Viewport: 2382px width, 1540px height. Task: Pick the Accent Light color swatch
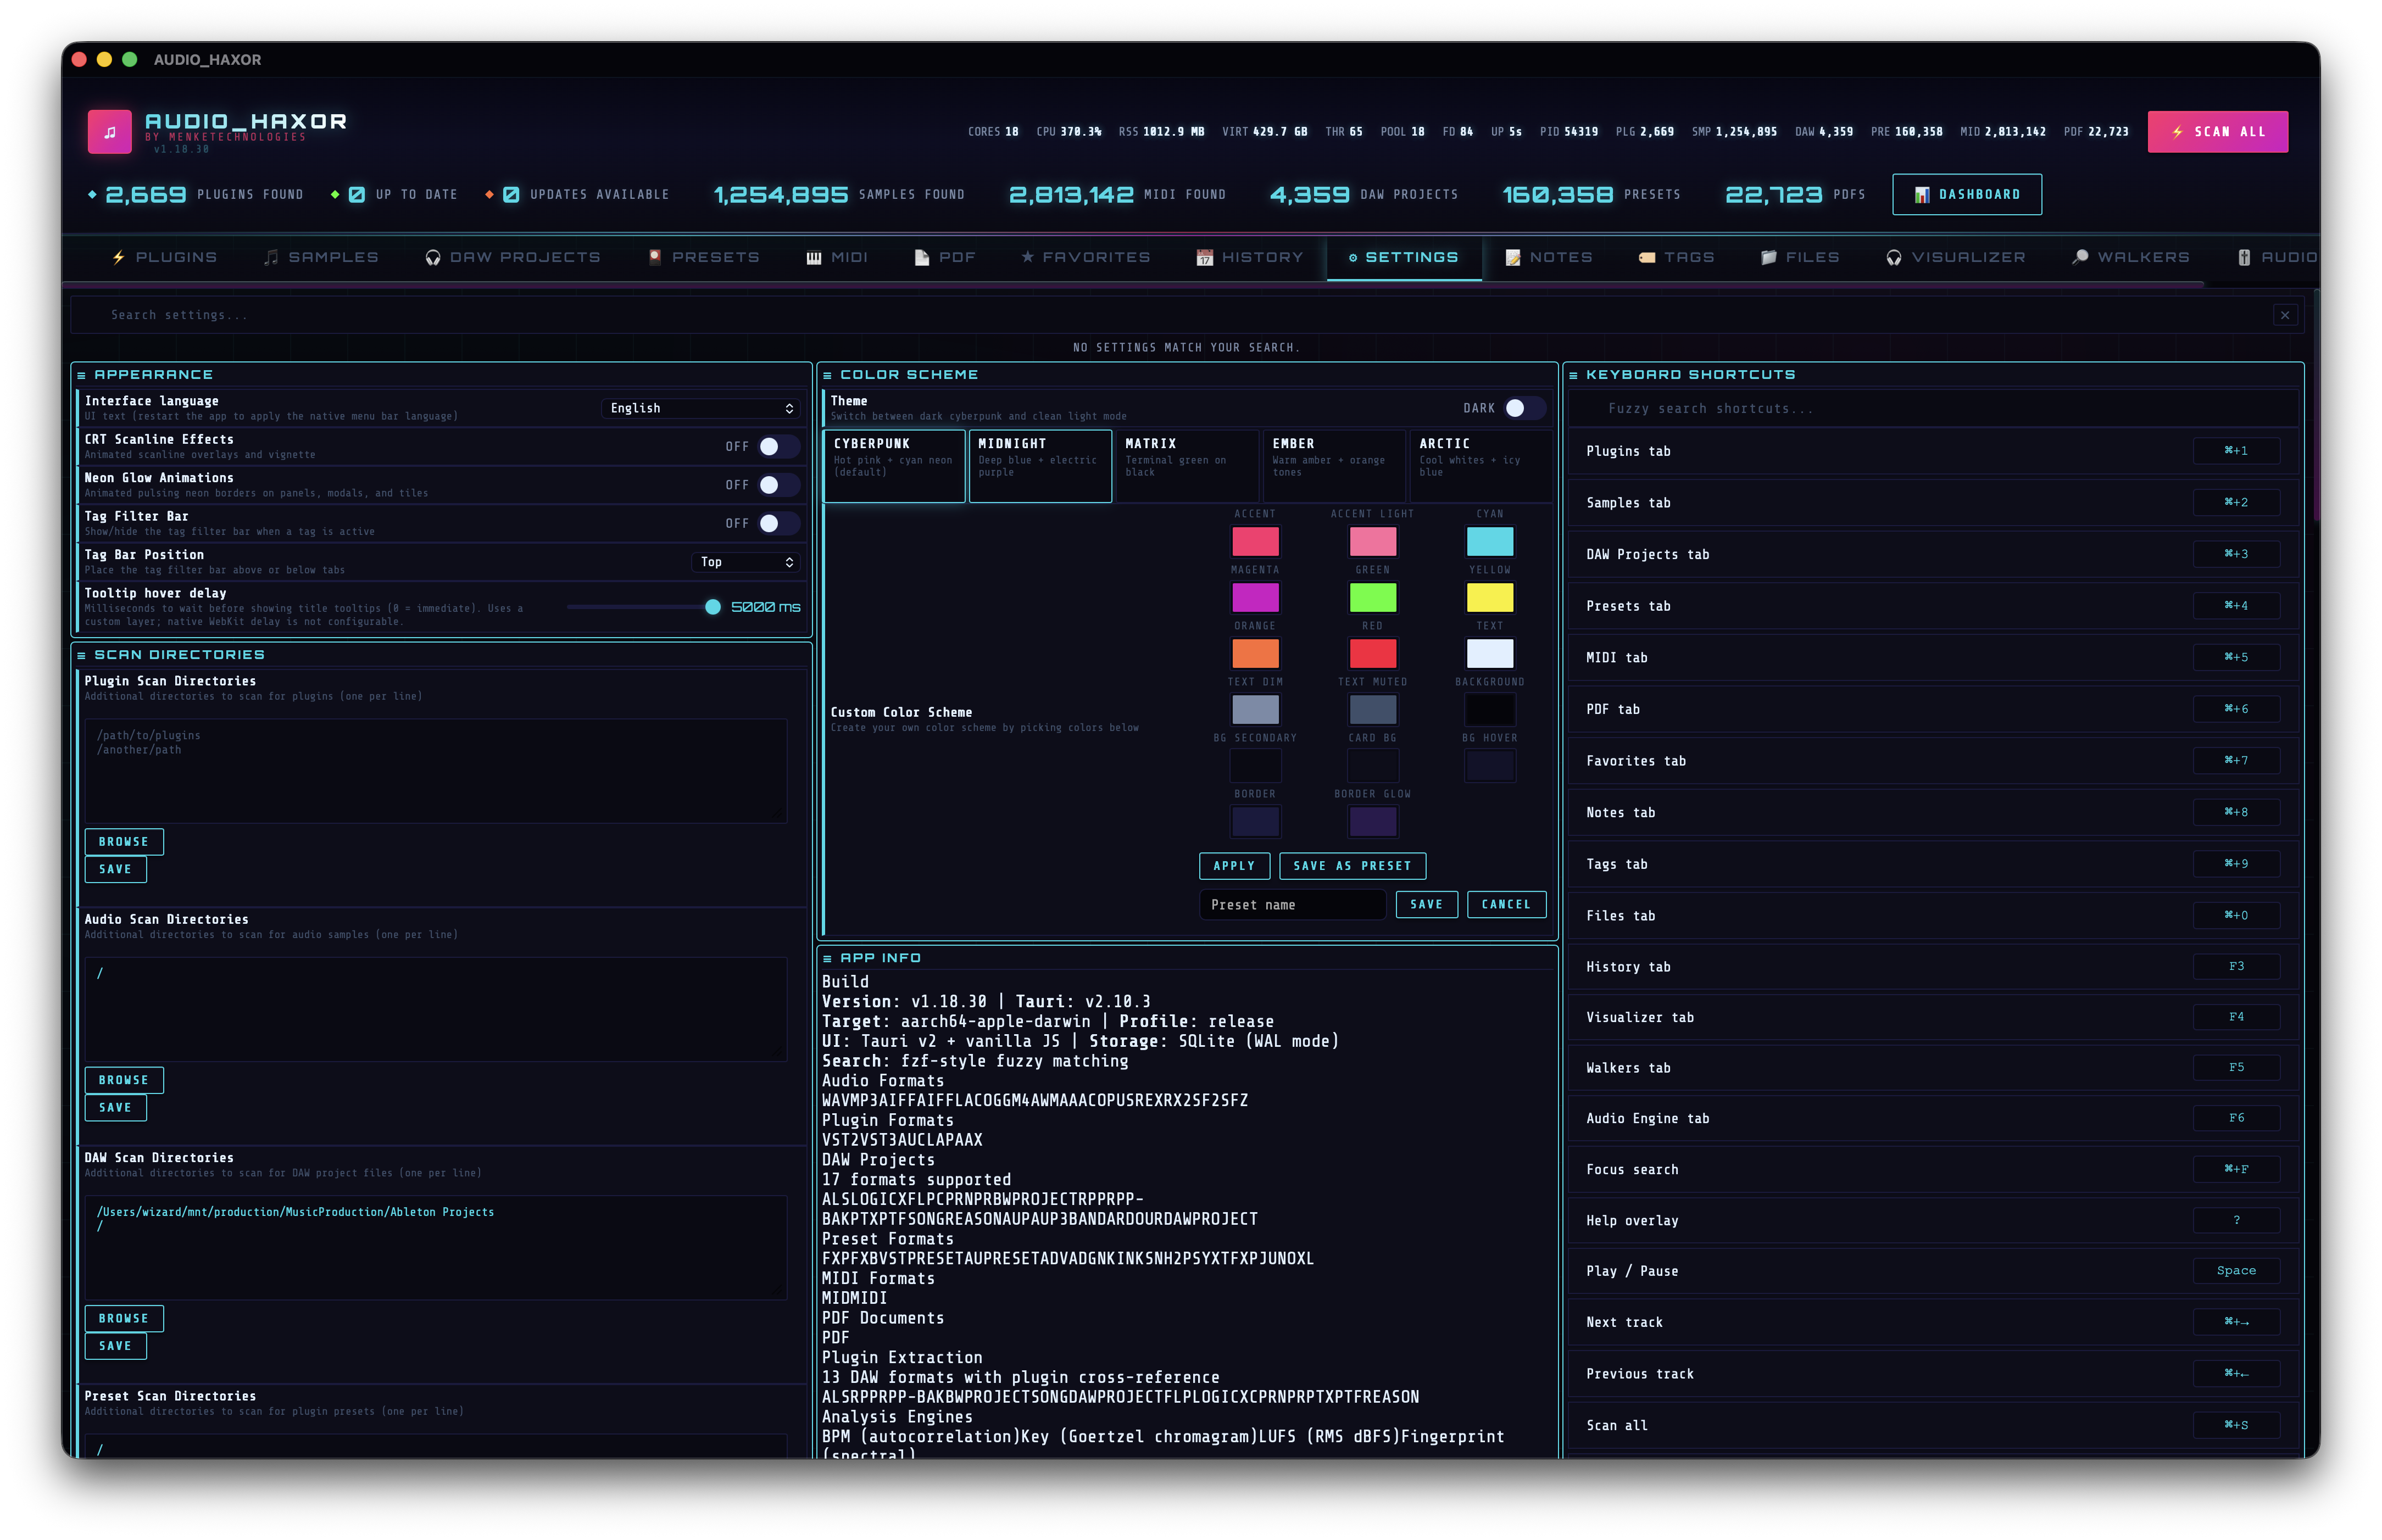point(1372,542)
